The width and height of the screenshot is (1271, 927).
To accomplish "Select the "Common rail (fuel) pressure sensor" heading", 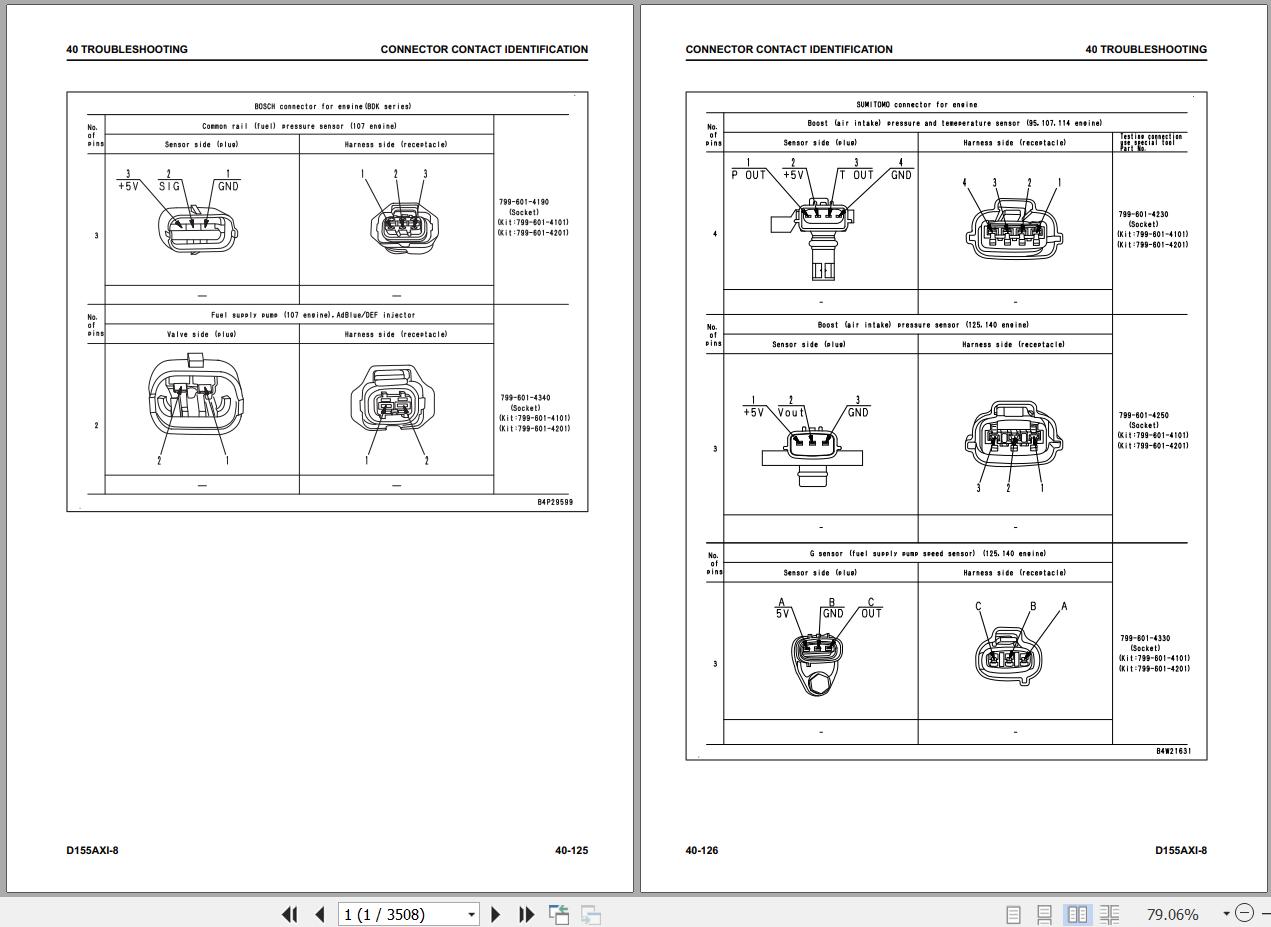I will (299, 126).
